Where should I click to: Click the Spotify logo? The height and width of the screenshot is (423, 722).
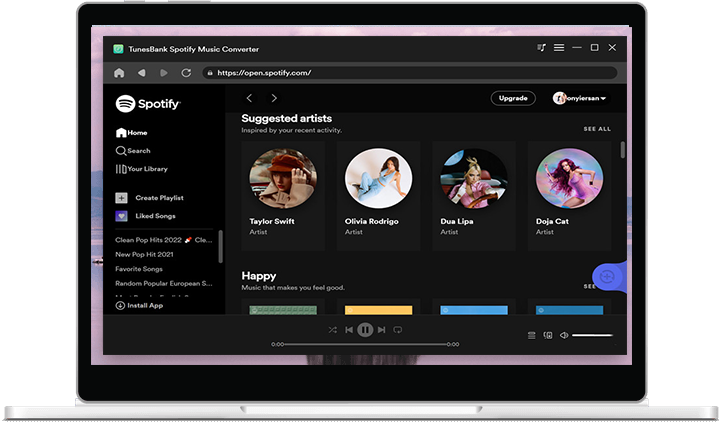tap(148, 104)
